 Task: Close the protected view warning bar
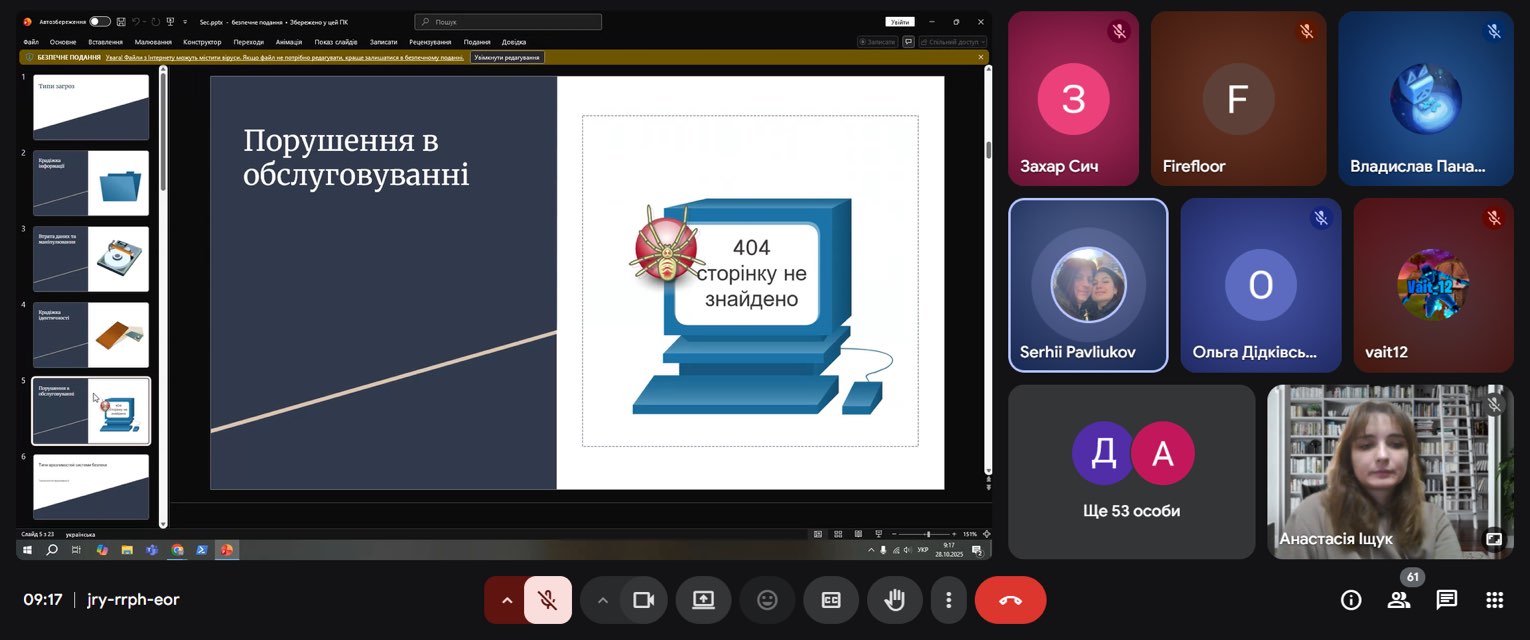(980, 57)
